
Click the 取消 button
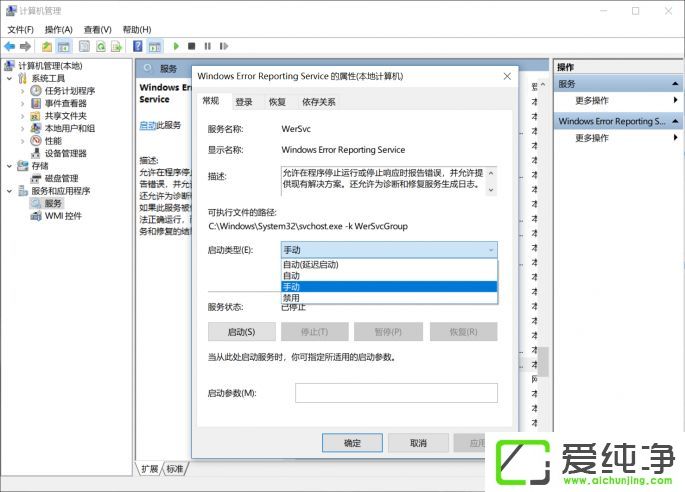coord(418,443)
